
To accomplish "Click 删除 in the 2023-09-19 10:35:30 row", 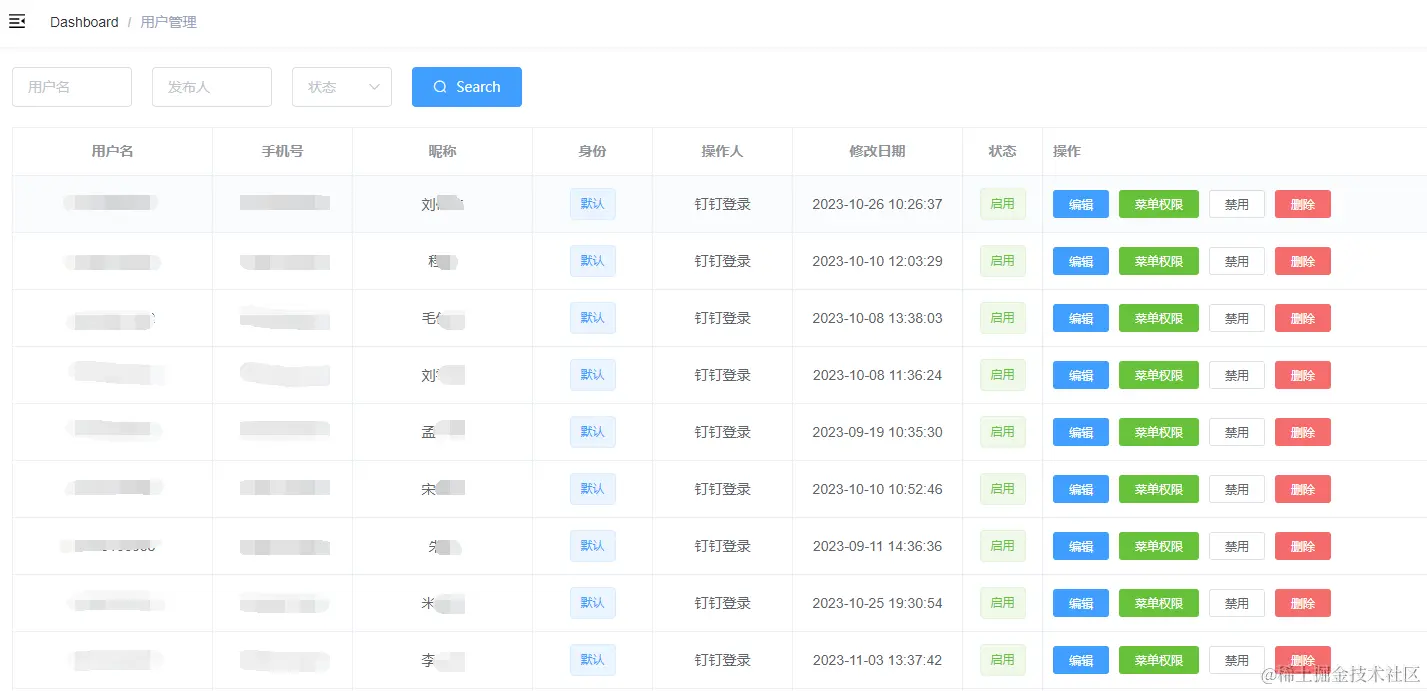I will pyautogui.click(x=1303, y=432).
